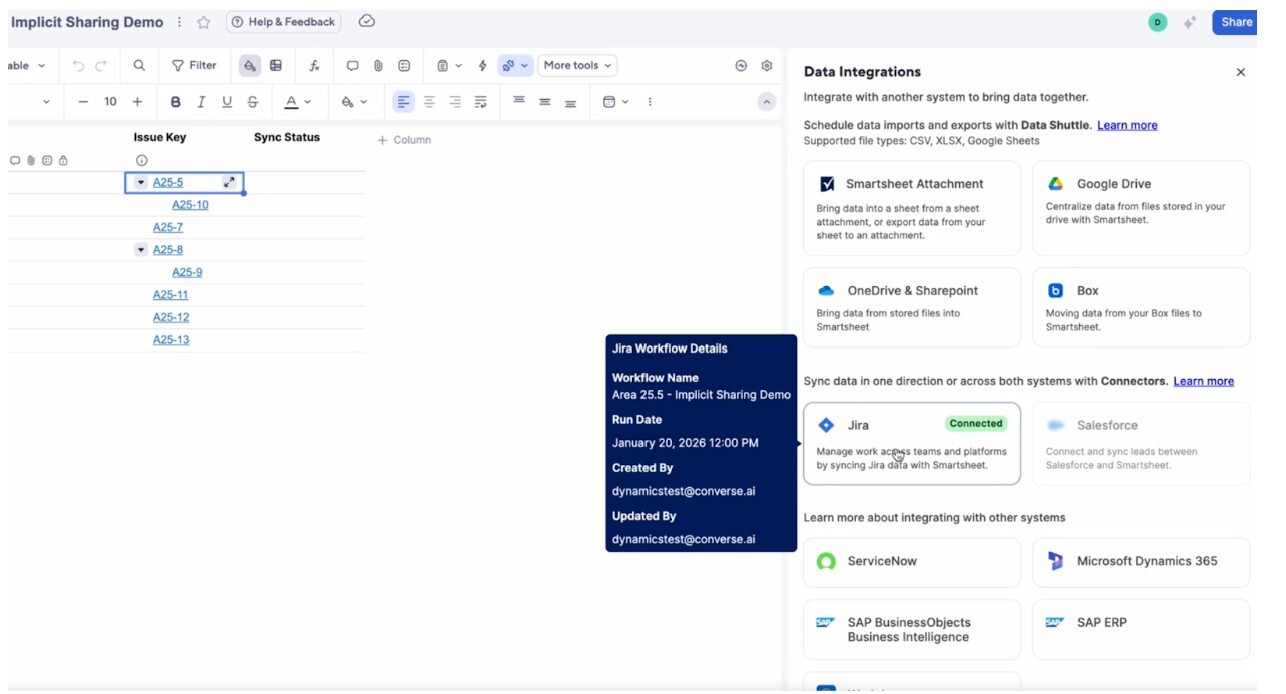This screenshot has width=1286, height=694.
Task: Toggle bold formatting
Action: pyautogui.click(x=176, y=101)
